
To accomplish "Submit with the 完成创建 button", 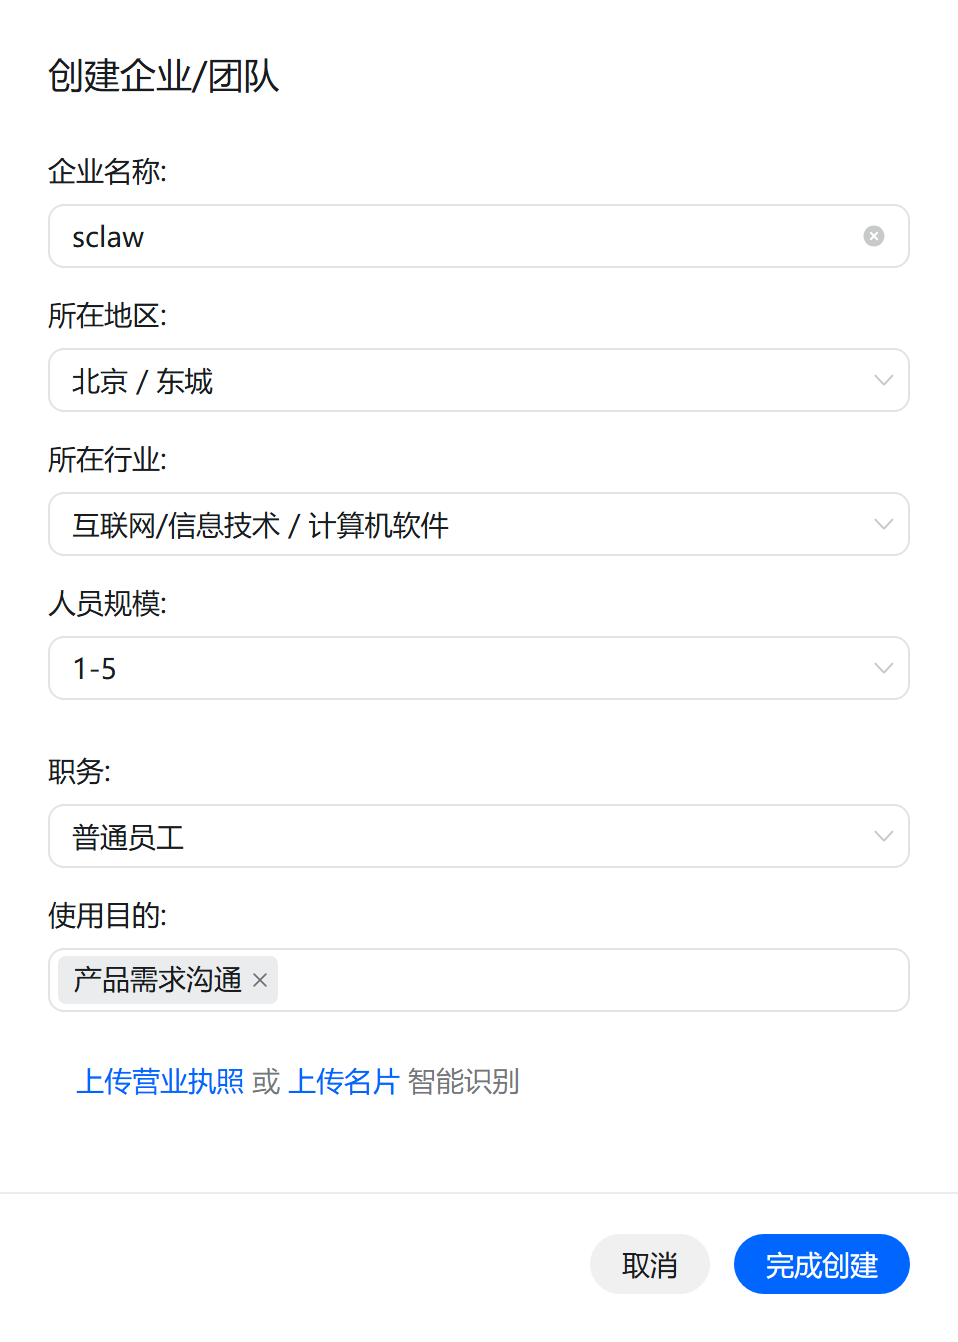I will point(821,1264).
